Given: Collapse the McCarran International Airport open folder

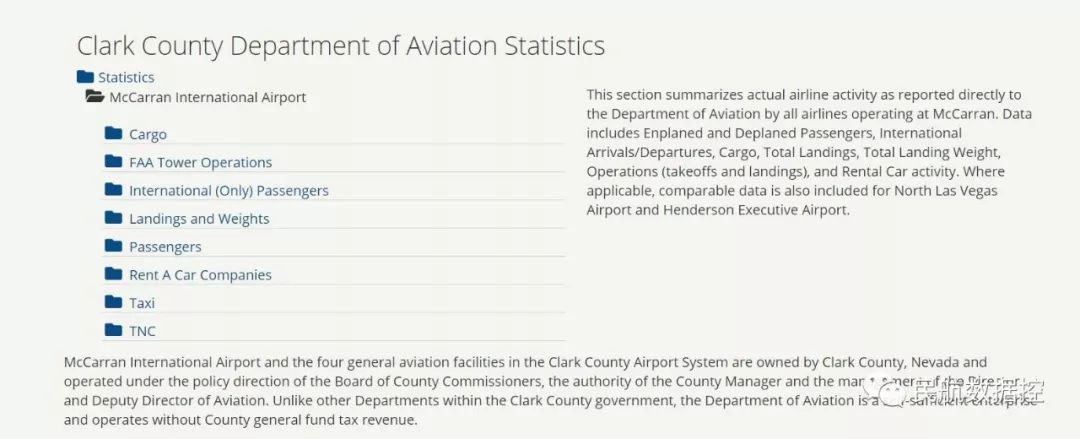Looking at the screenshot, I should tap(95, 97).
